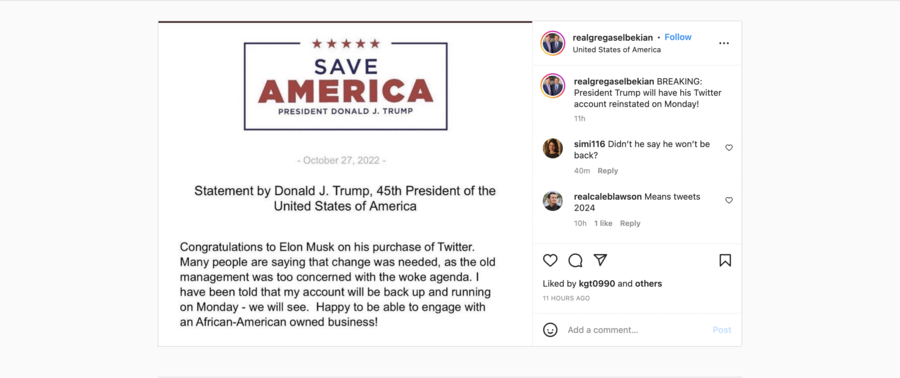
Task: Open kgt0990 profile from the likes line
Action: [597, 283]
